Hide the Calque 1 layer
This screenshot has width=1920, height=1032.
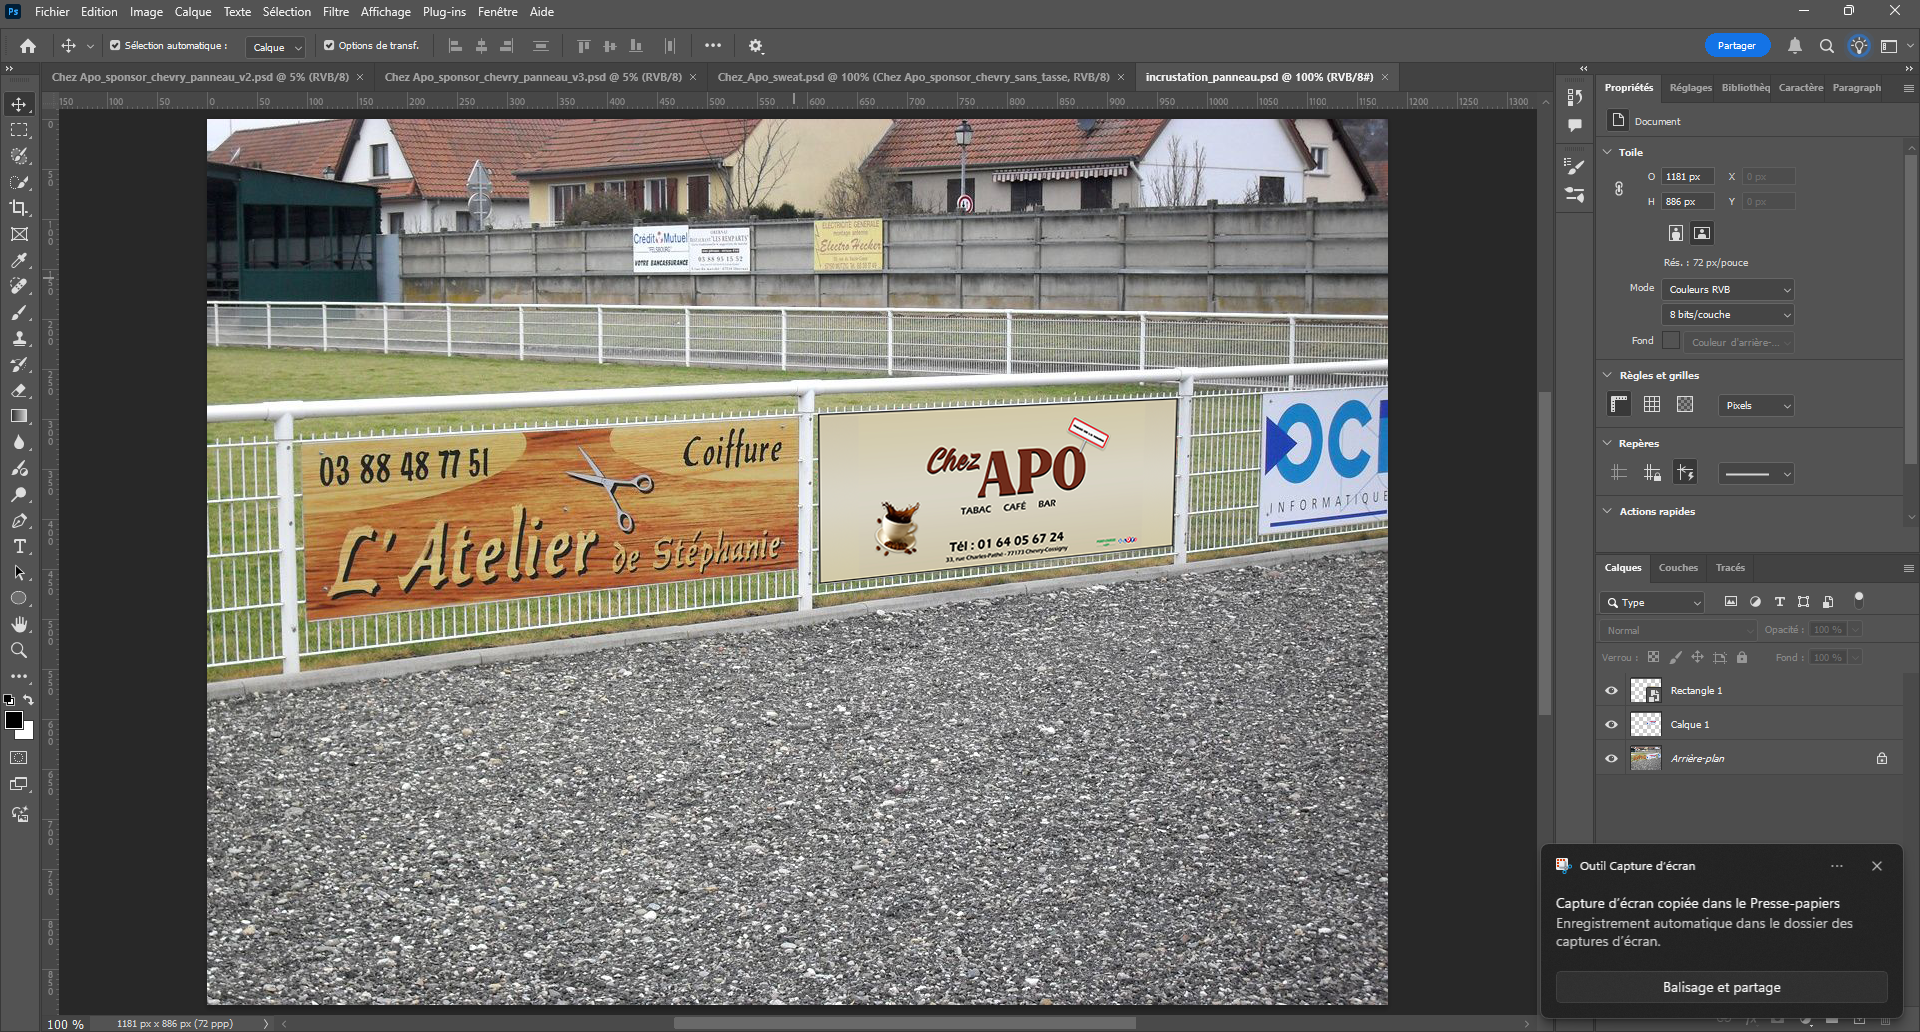point(1611,725)
